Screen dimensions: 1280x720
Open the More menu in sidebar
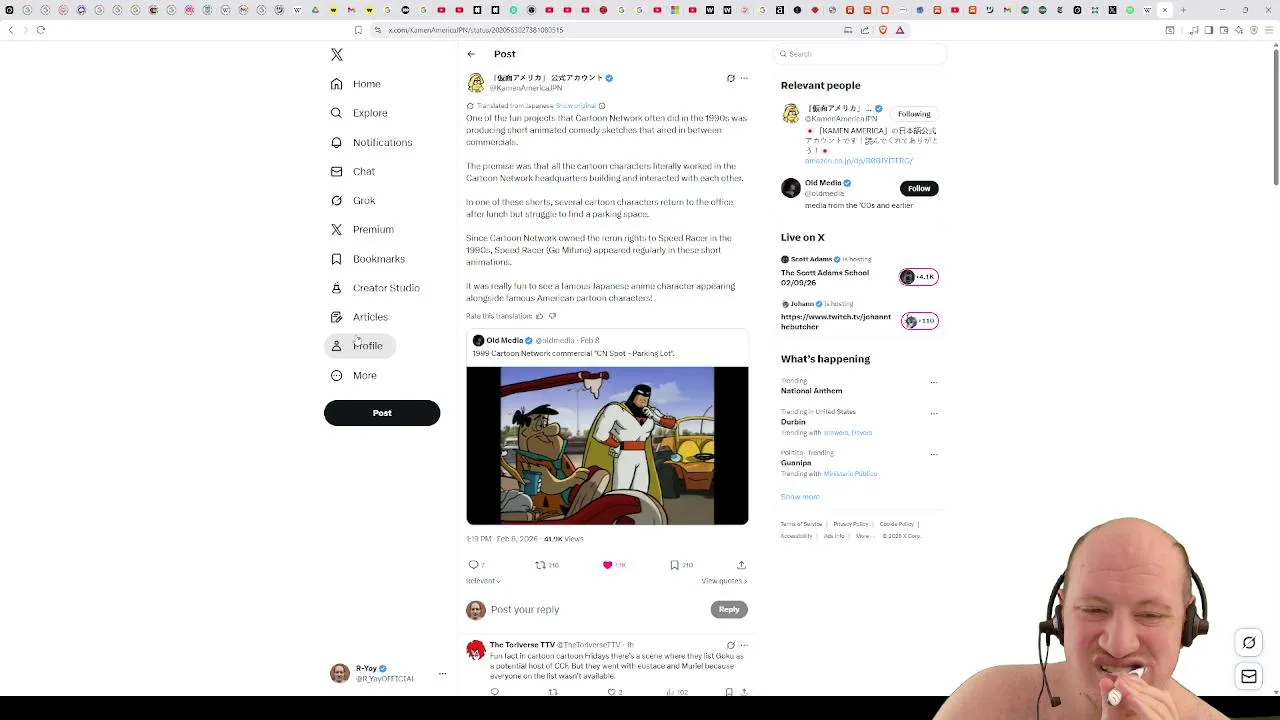point(353,375)
